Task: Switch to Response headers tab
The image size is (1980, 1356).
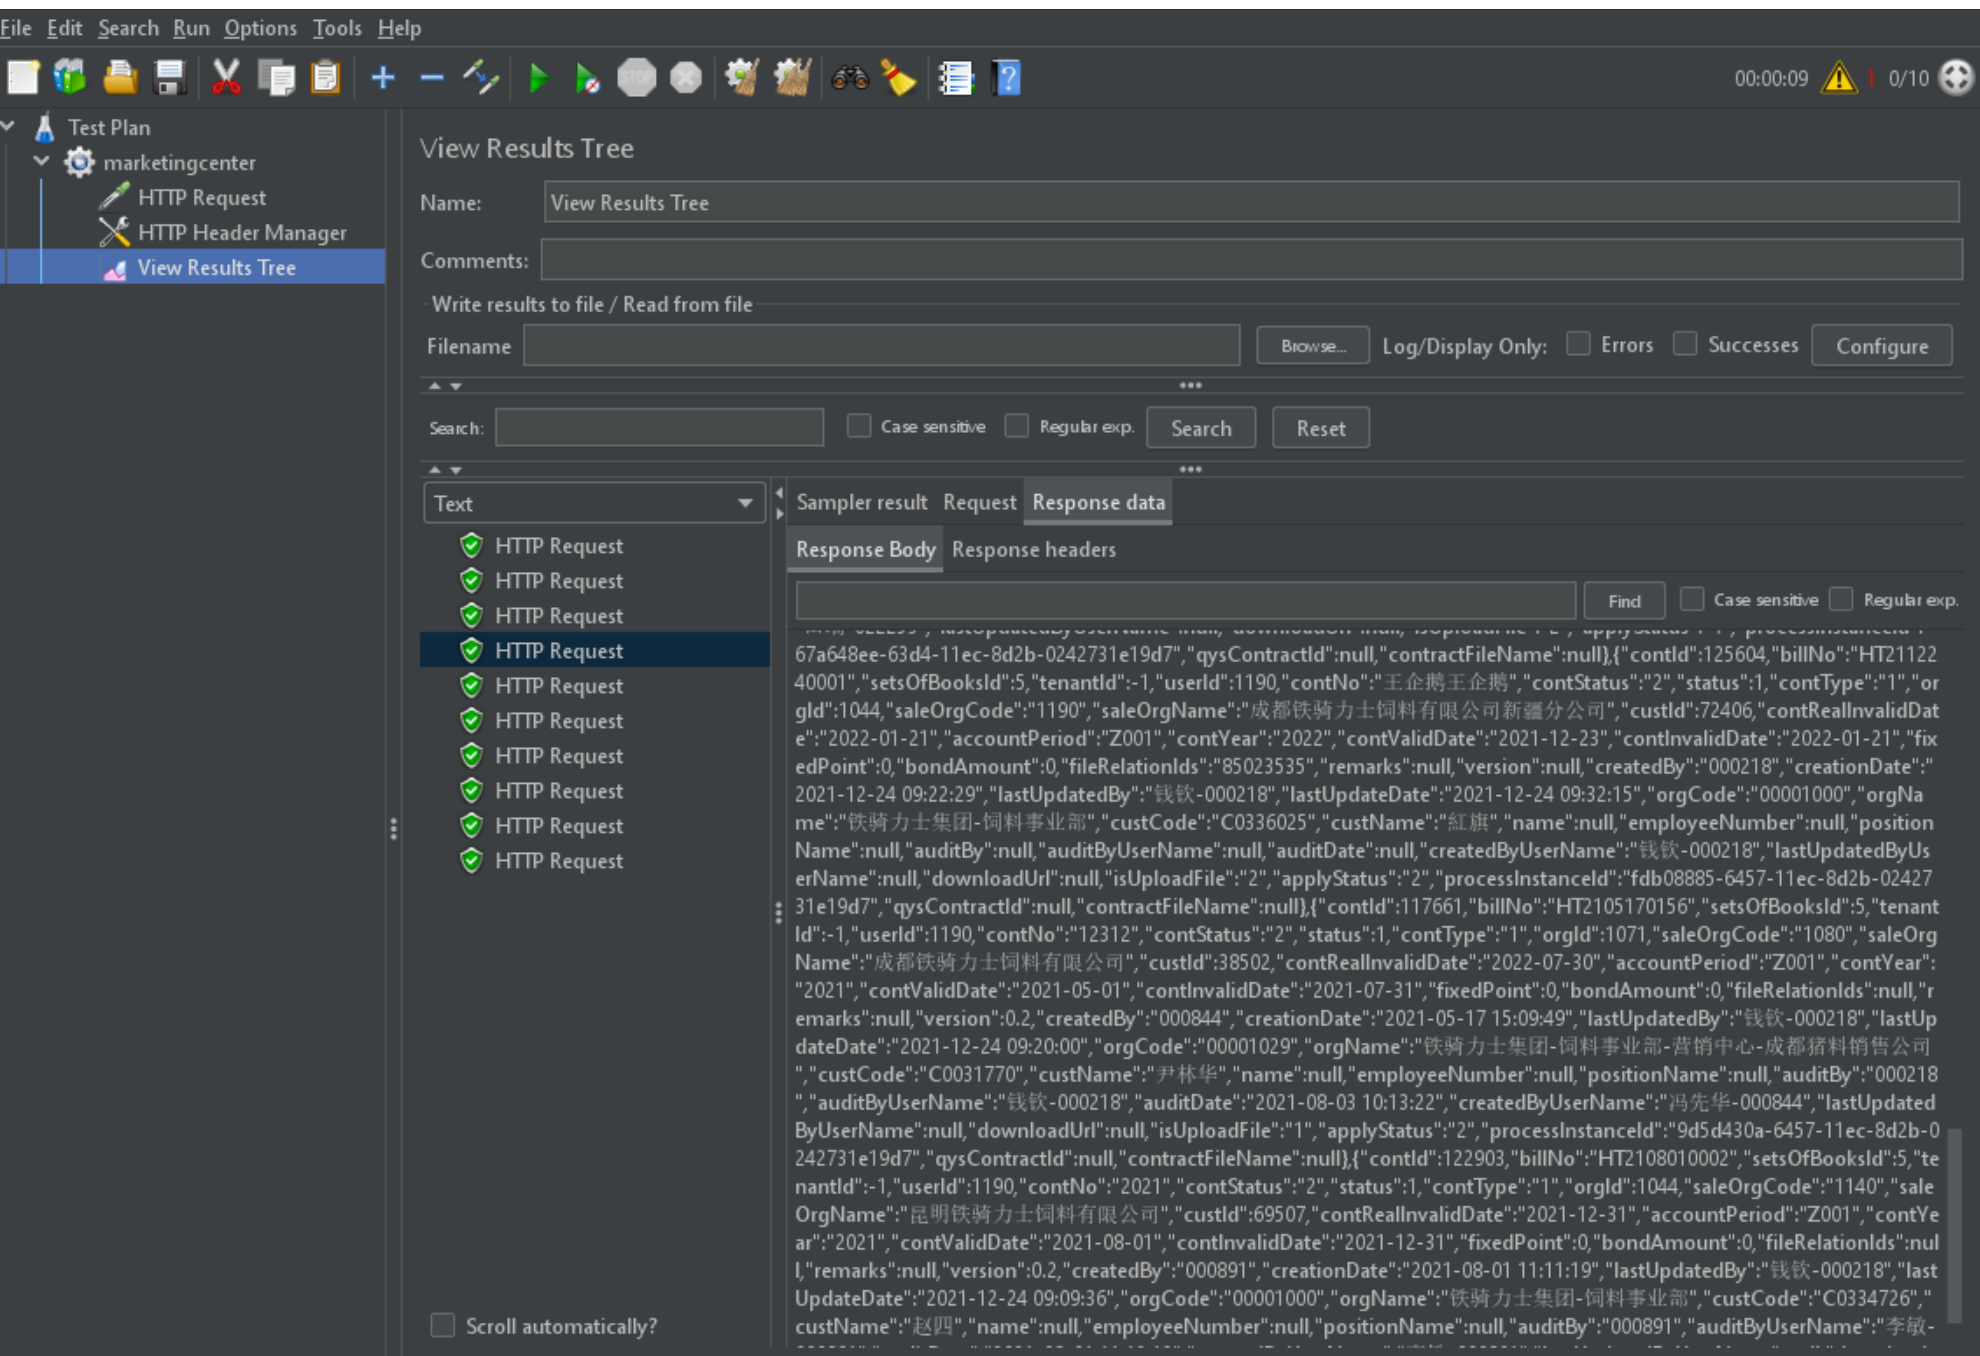Action: click(x=1033, y=549)
